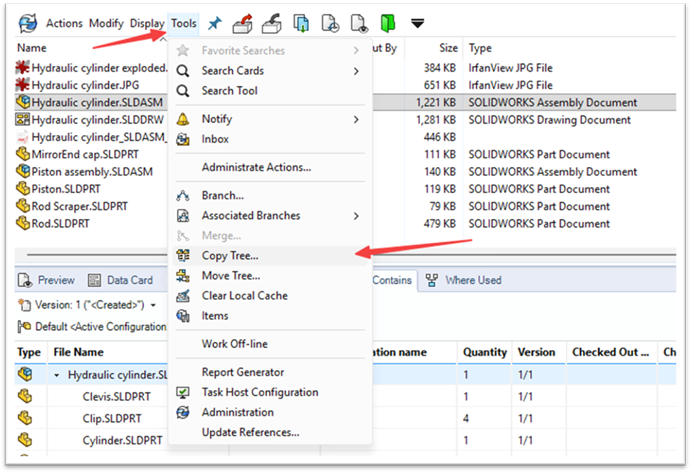This screenshot has height=473, width=692.
Task: Switch to the Data Card tab
Action: coord(120,280)
